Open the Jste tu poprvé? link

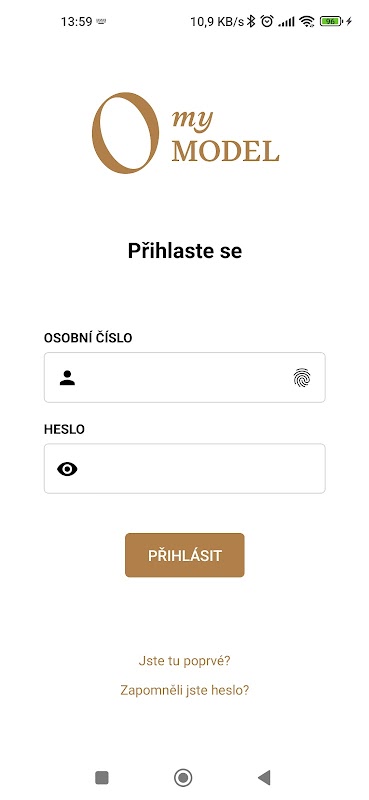[185, 661]
